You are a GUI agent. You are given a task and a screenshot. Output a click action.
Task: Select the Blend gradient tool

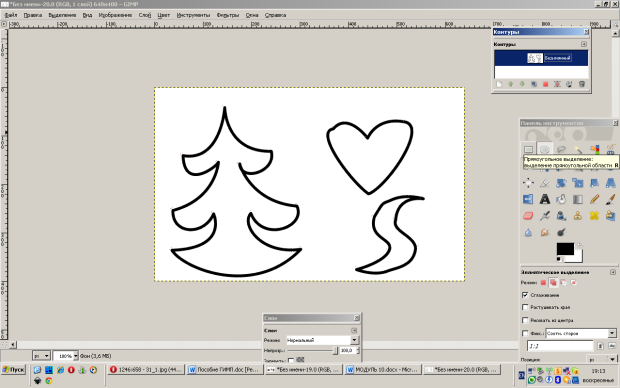(x=578, y=199)
